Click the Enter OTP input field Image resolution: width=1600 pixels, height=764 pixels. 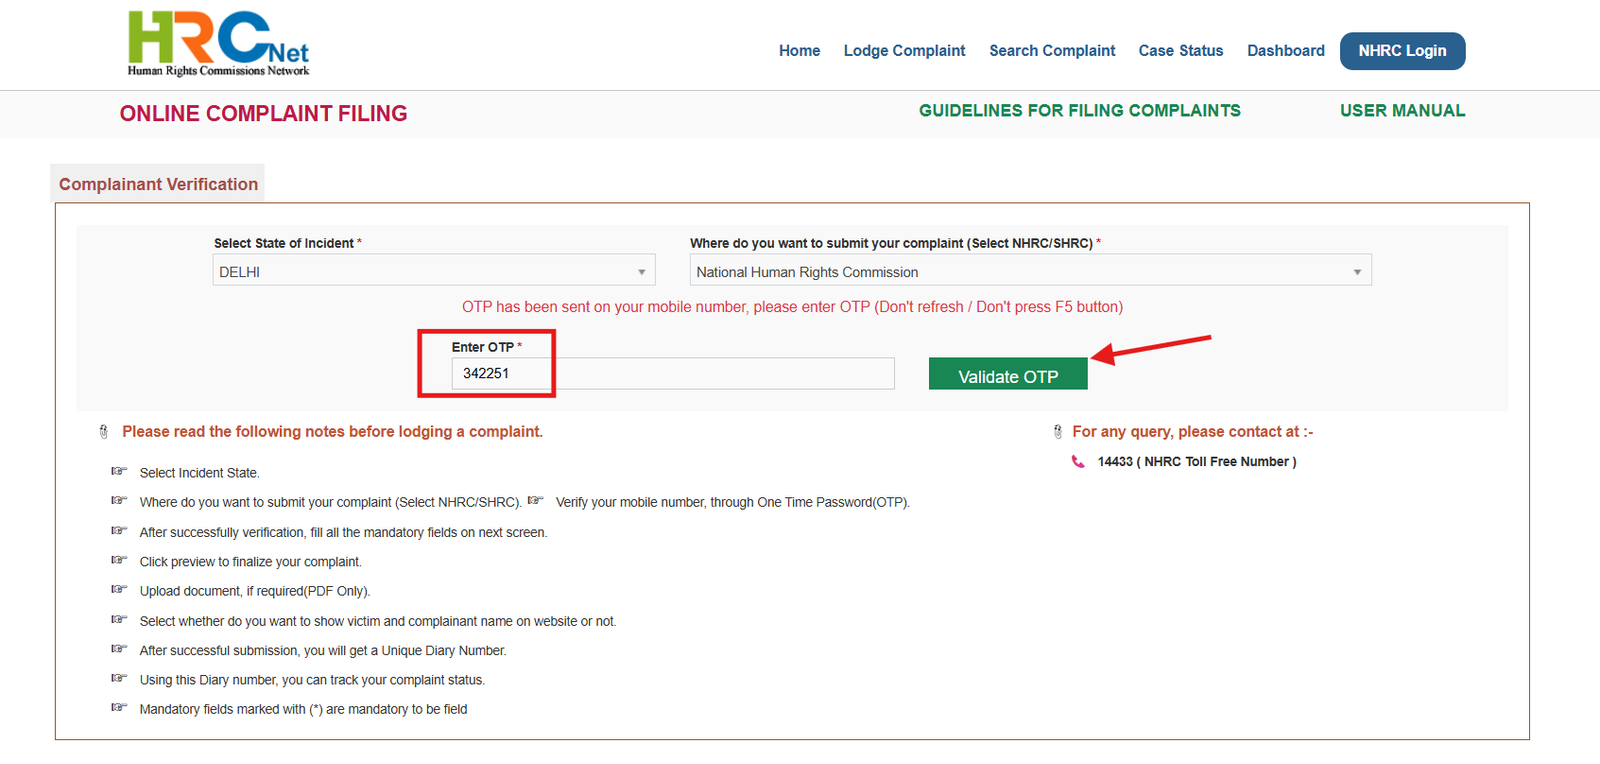(x=673, y=374)
